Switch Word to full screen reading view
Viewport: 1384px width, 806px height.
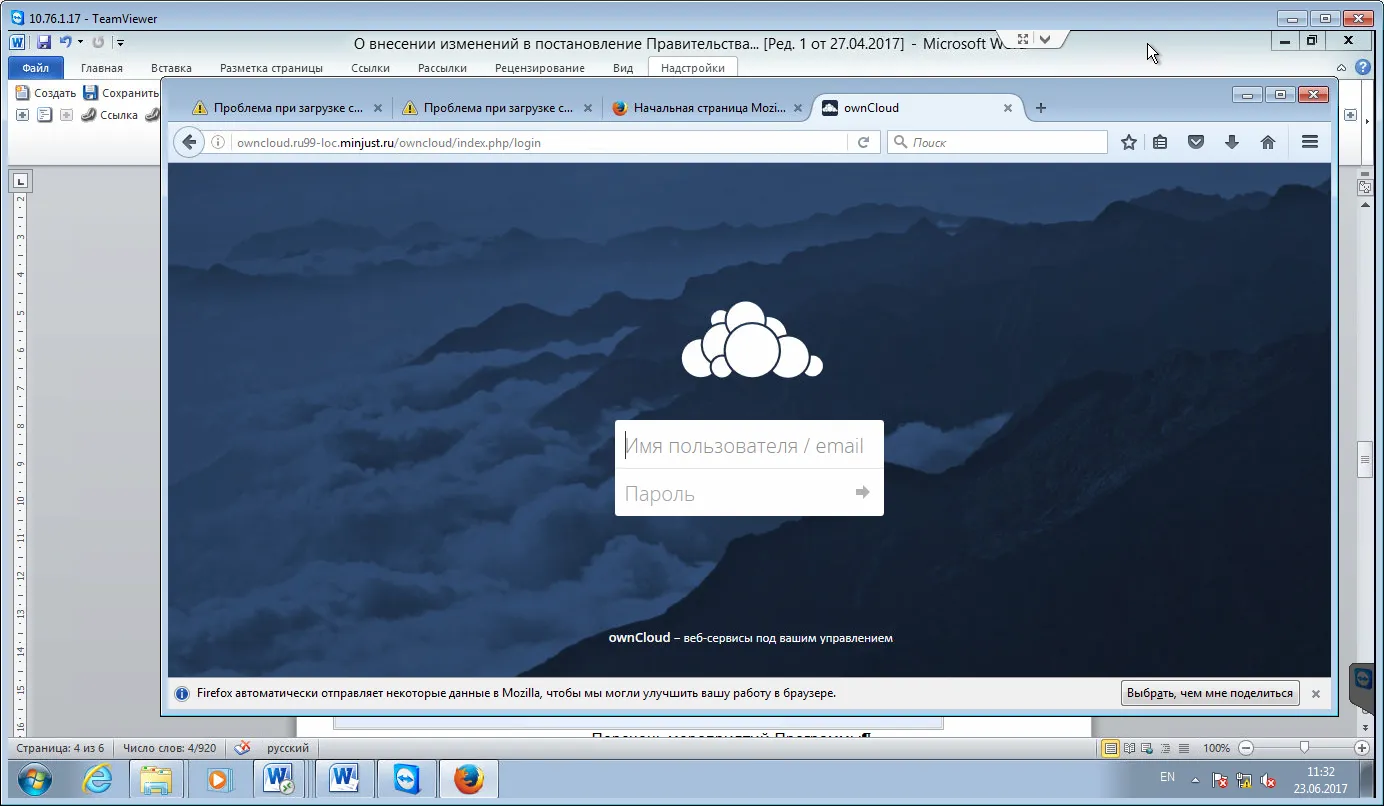[1130, 748]
